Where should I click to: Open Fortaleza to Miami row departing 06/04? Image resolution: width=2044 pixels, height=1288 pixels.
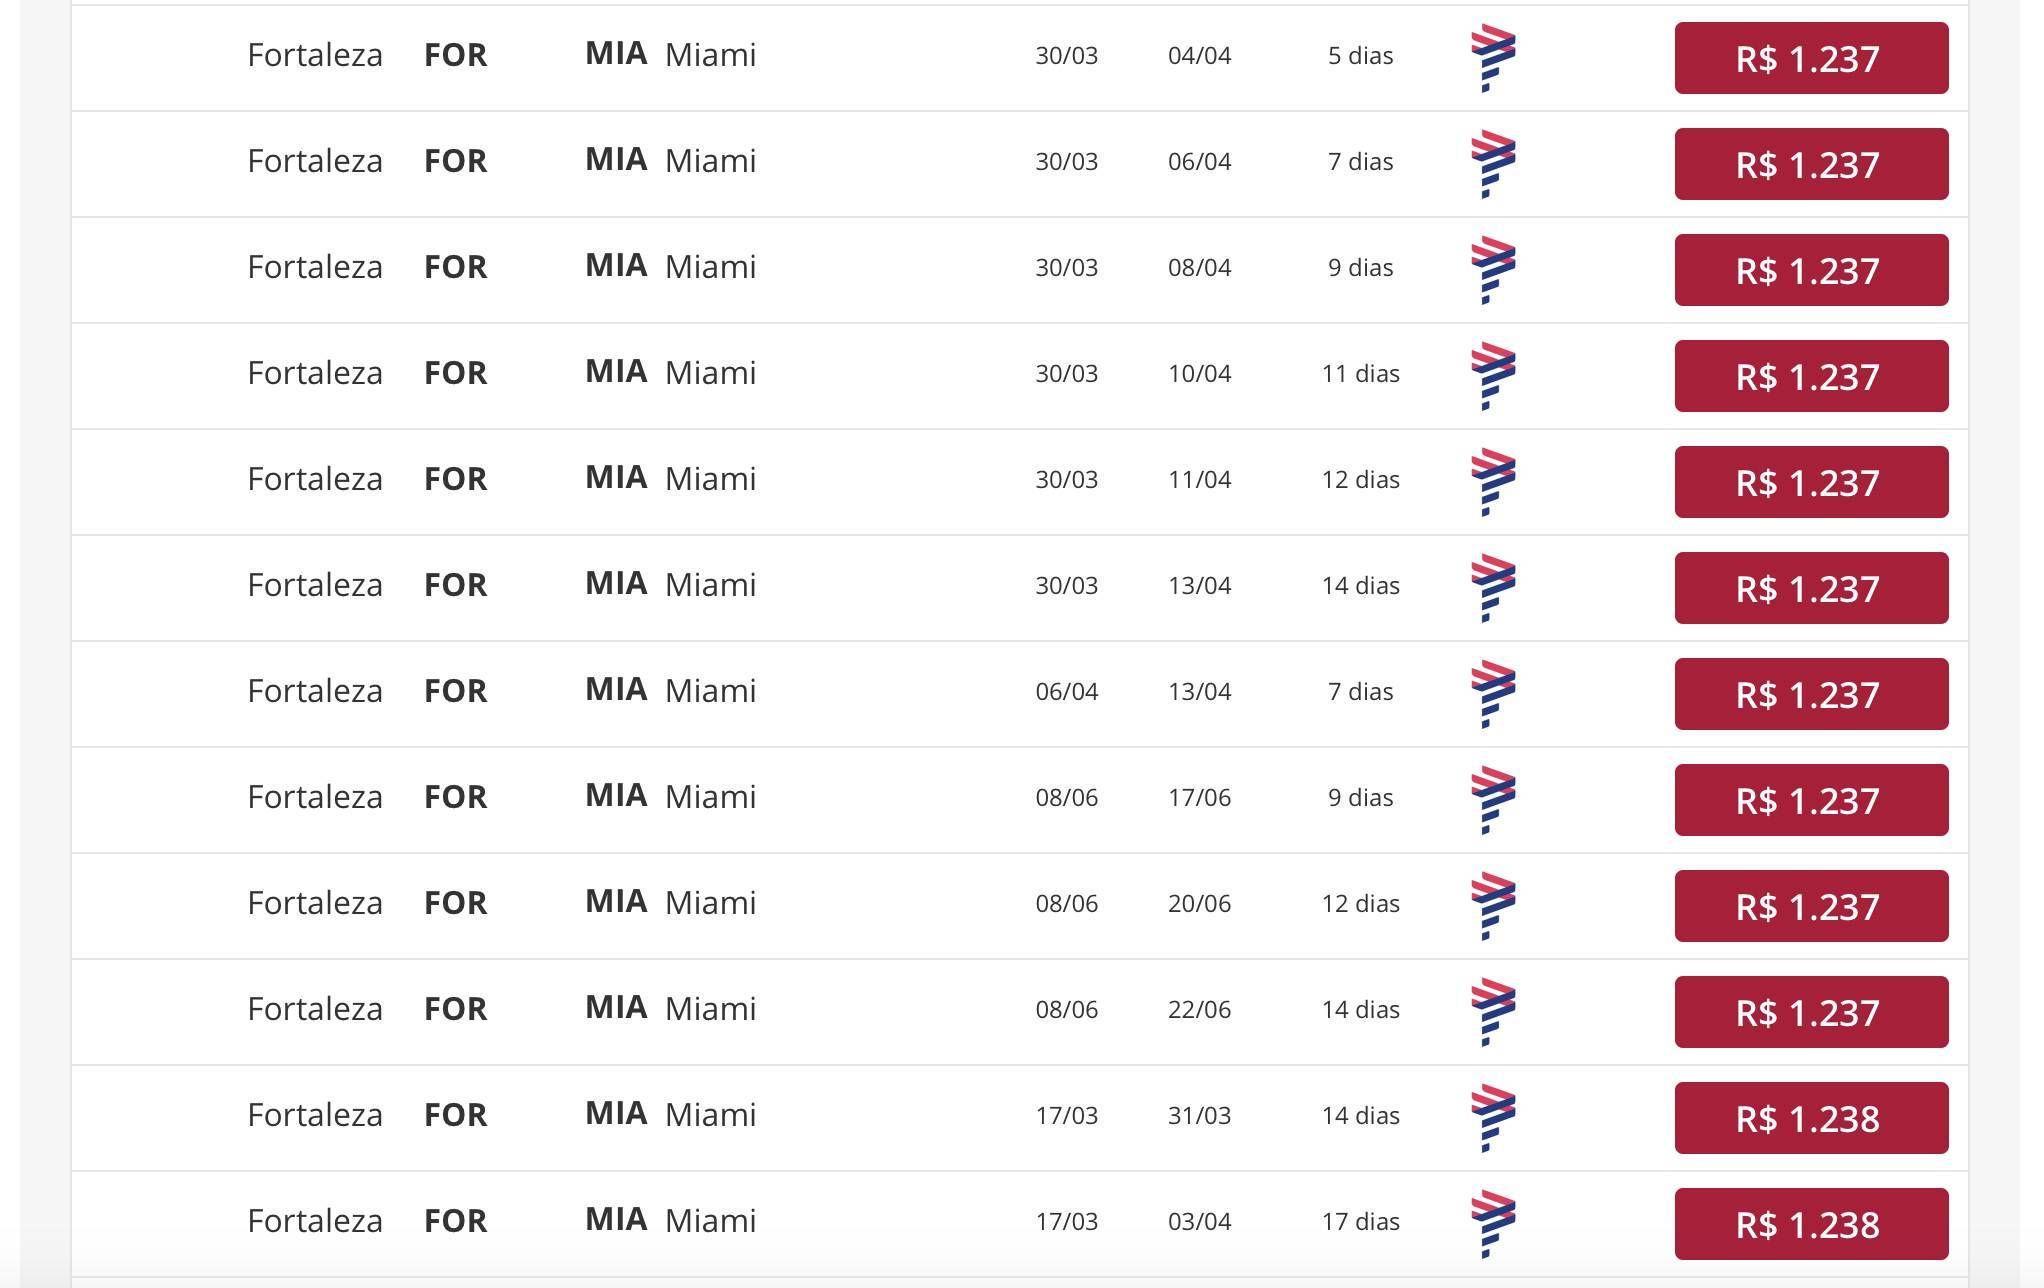tap(1019, 694)
